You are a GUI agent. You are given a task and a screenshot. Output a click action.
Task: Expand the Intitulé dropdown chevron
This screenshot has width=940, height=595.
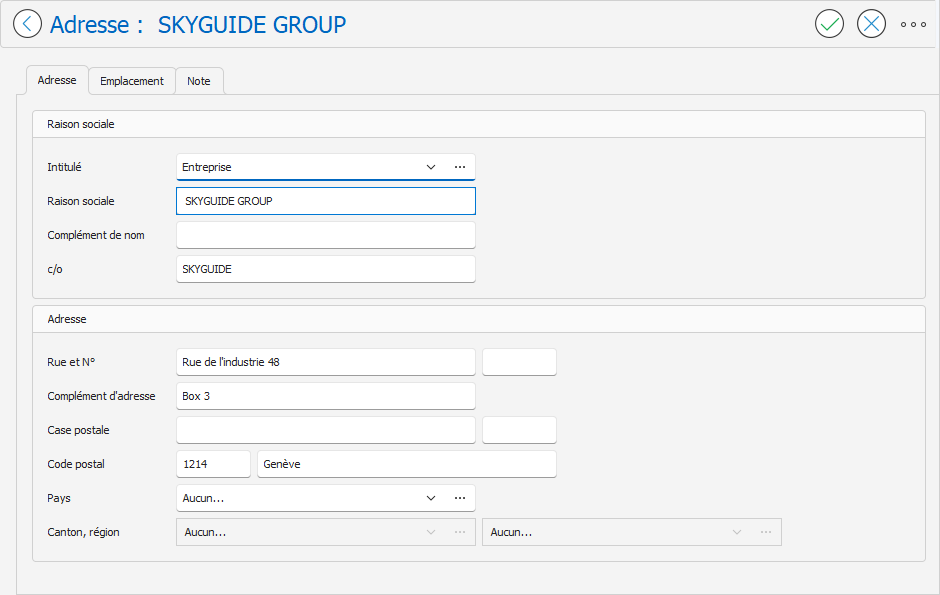pyautogui.click(x=430, y=167)
